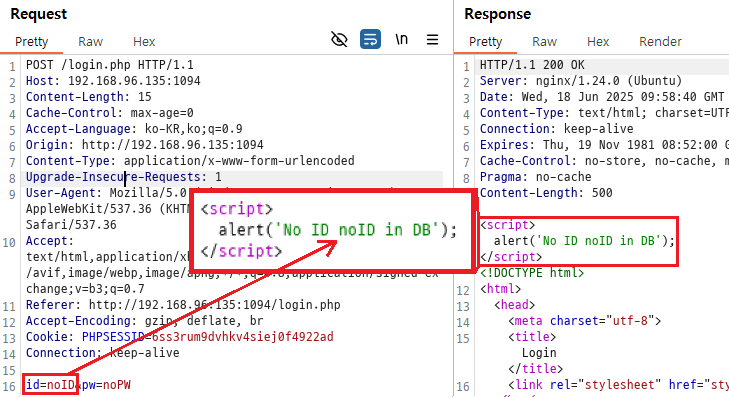Screen dimensions: 729x397
Task: Click the request 'Connection: keep-alive' header
Action: (x=102, y=353)
